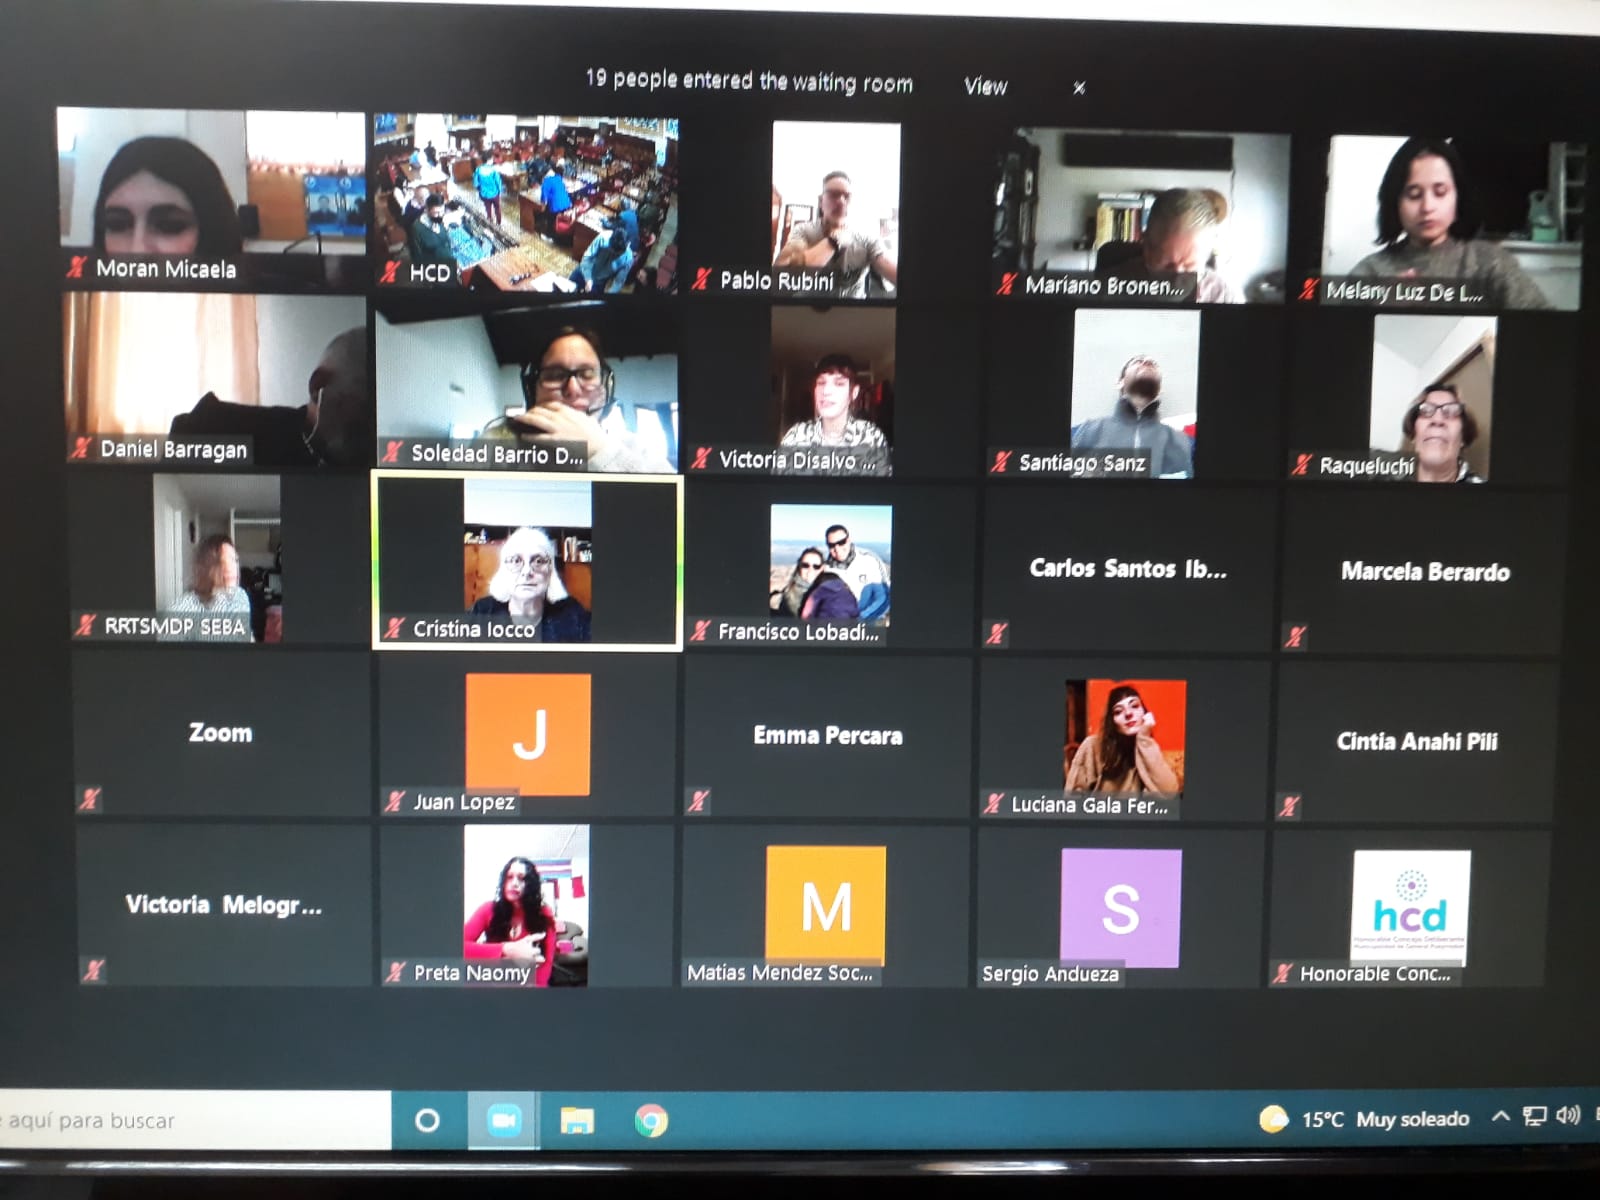View the waiting room participants
Screen dimensions: 1600x1200
pos(985,86)
